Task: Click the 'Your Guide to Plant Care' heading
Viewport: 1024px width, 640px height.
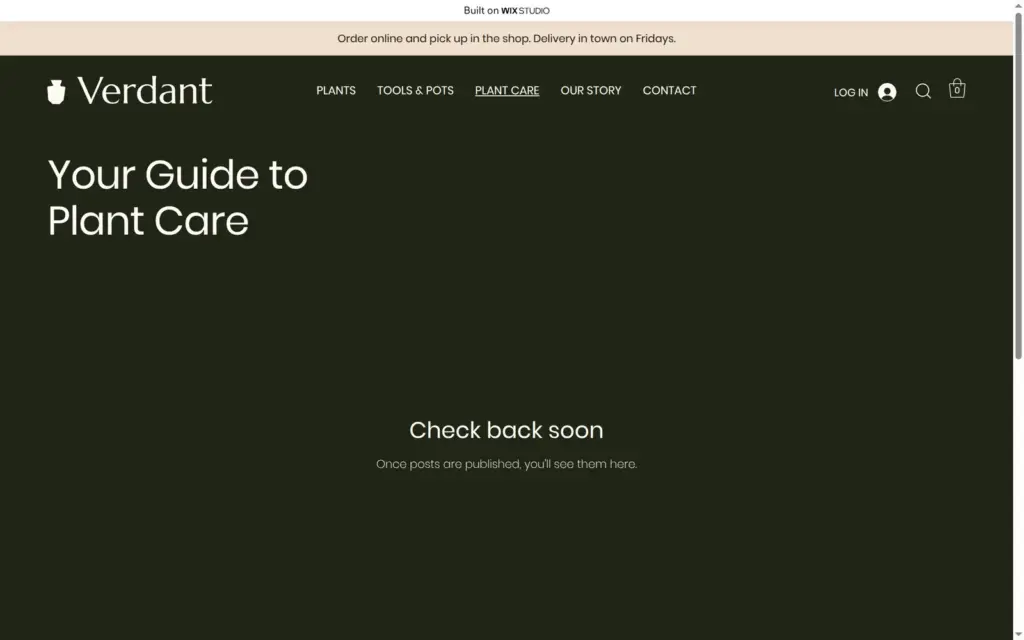Action: pyautogui.click(x=178, y=197)
